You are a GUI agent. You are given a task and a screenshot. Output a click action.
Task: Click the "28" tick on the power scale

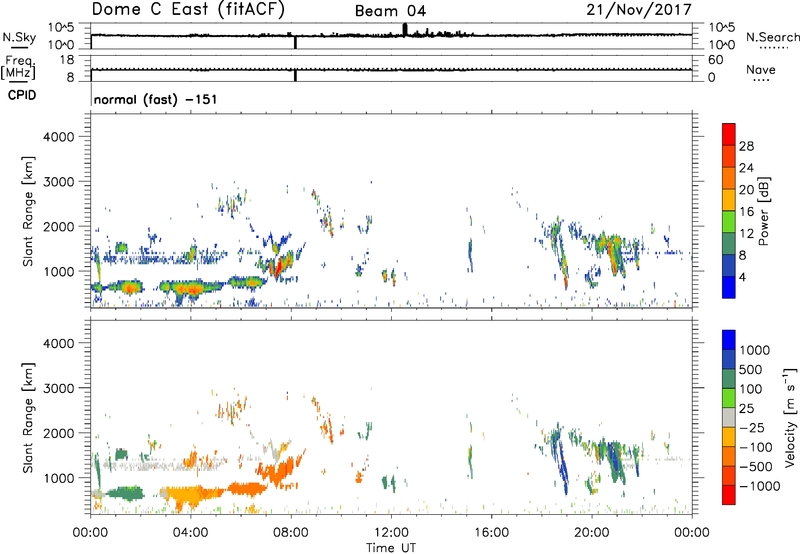(746, 146)
